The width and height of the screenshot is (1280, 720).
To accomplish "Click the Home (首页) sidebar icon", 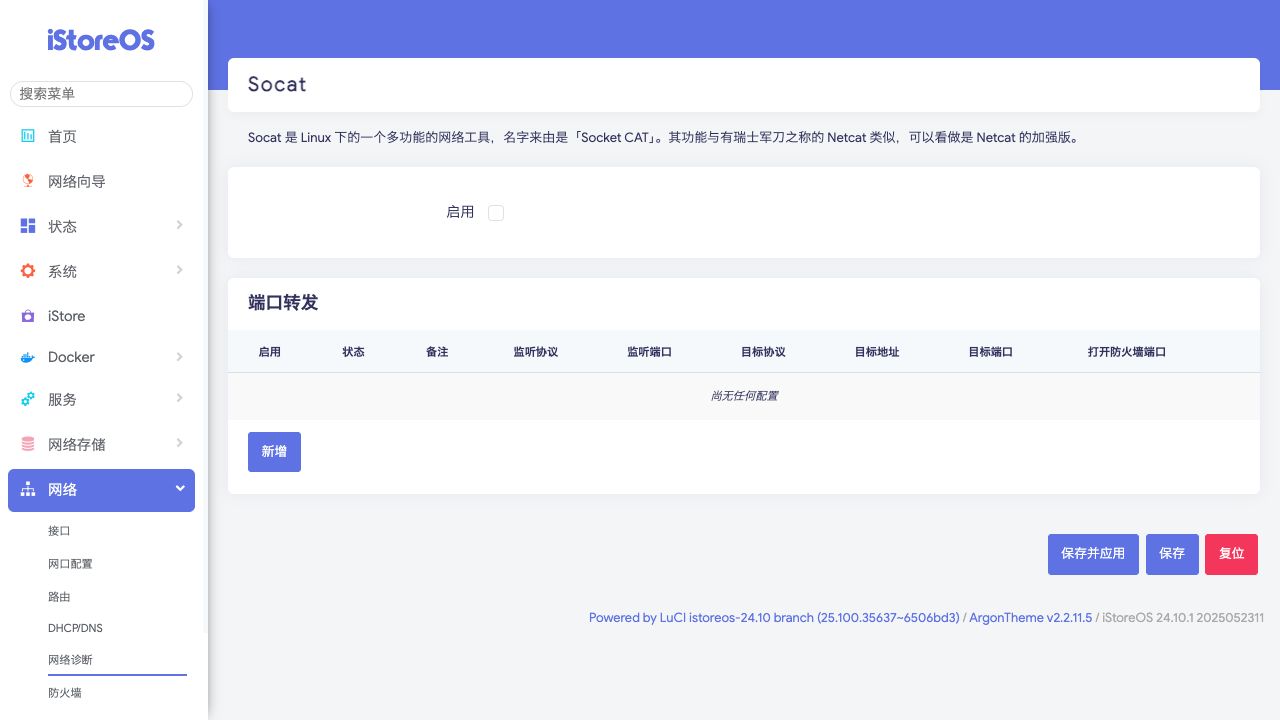I will click(x=28, y=136).
